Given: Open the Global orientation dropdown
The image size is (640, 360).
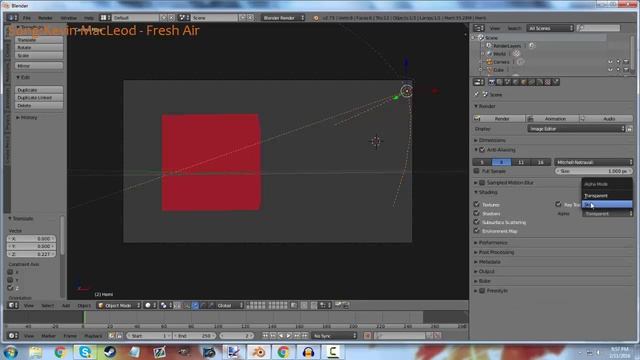Looking at the screenshot, I should point(230,305).
